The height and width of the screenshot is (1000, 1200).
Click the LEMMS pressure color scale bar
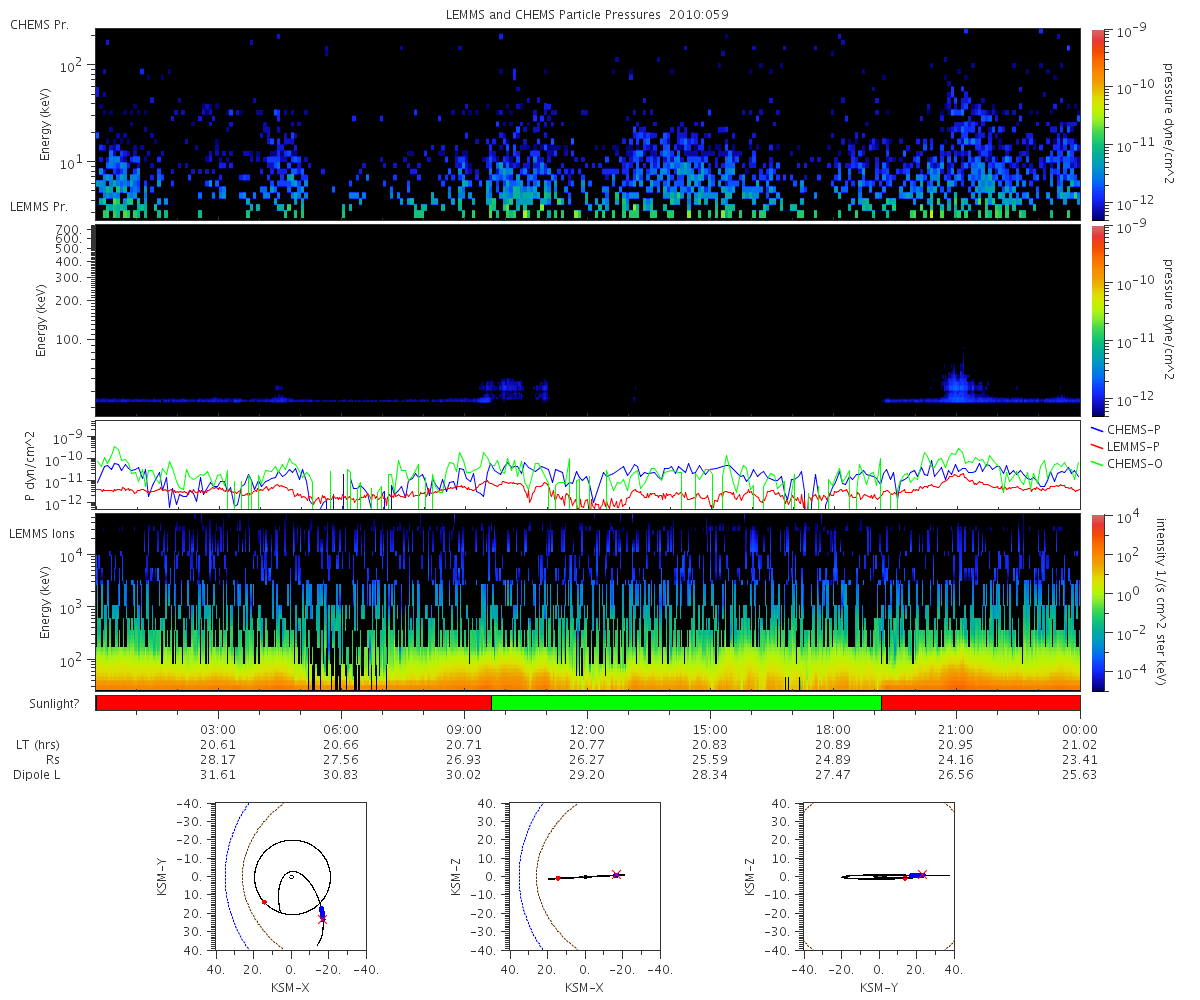tap(1097, 320)
